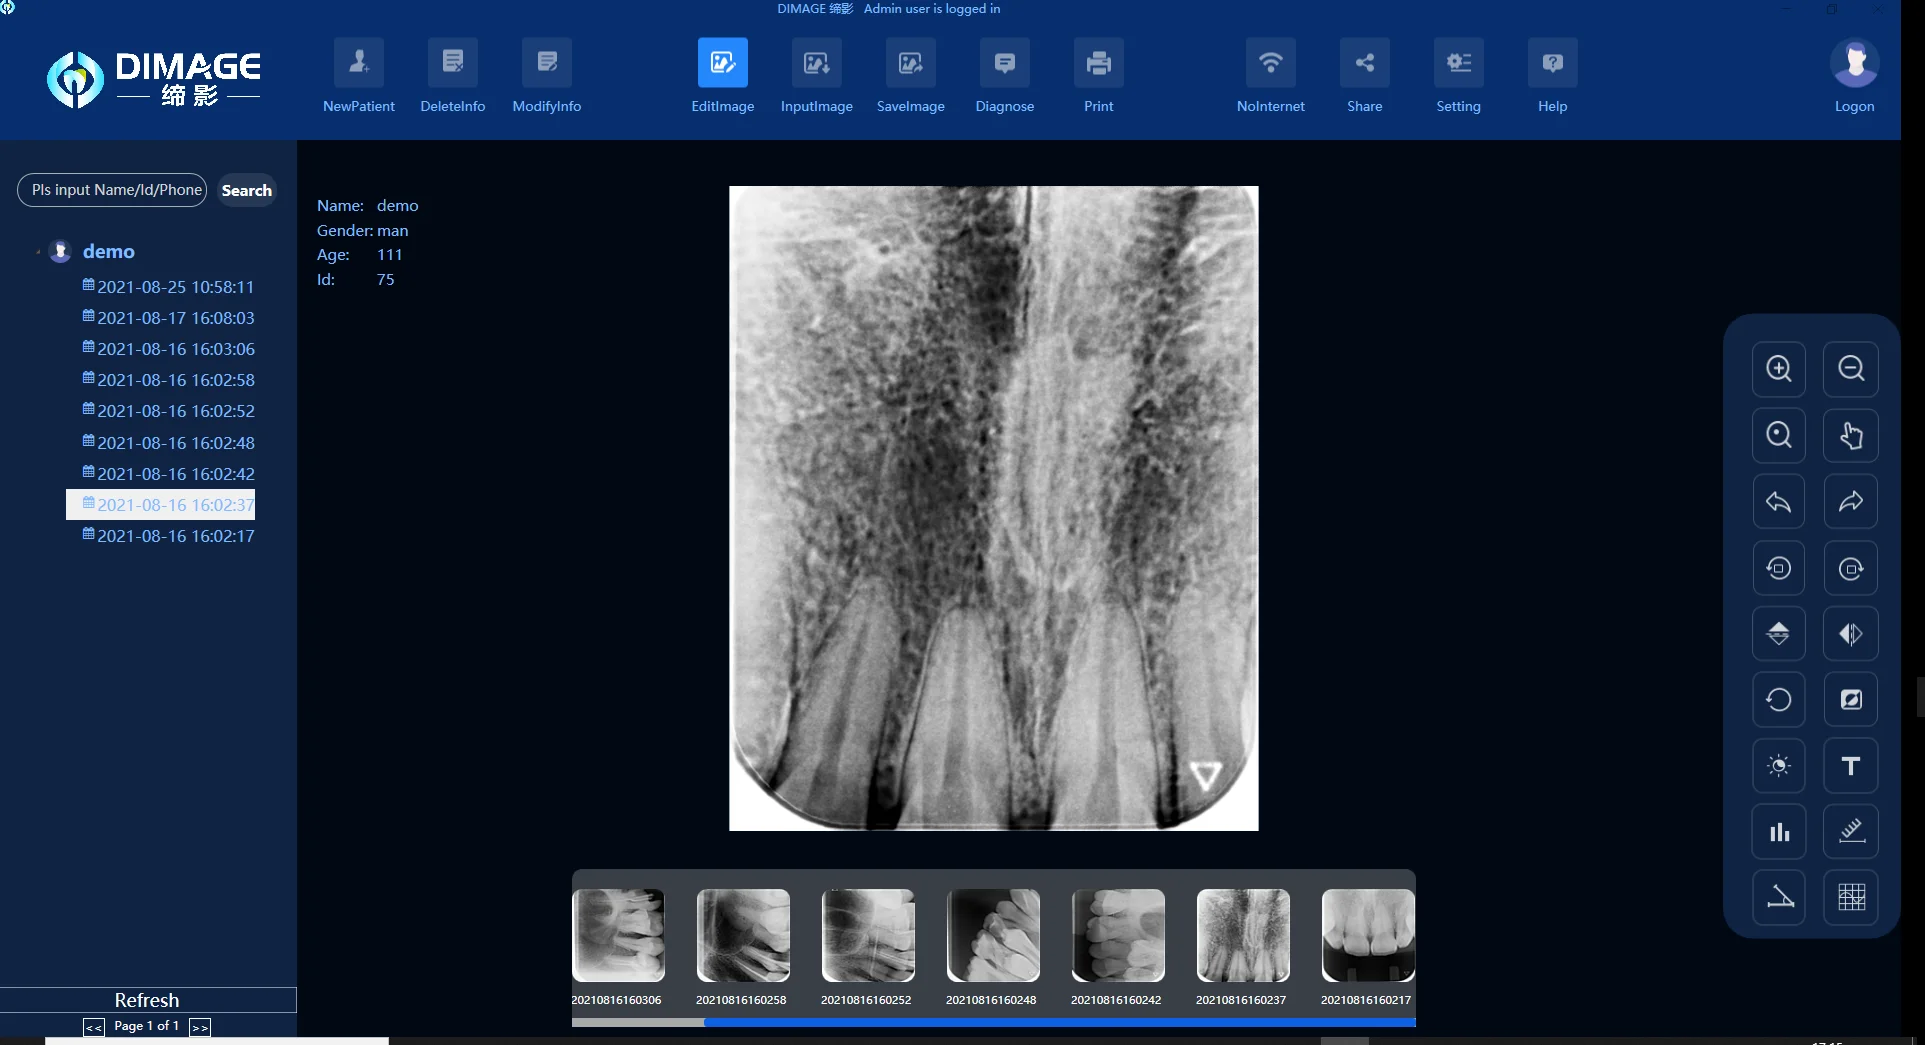Select the ruler measurement tool

pos(1851,831)
